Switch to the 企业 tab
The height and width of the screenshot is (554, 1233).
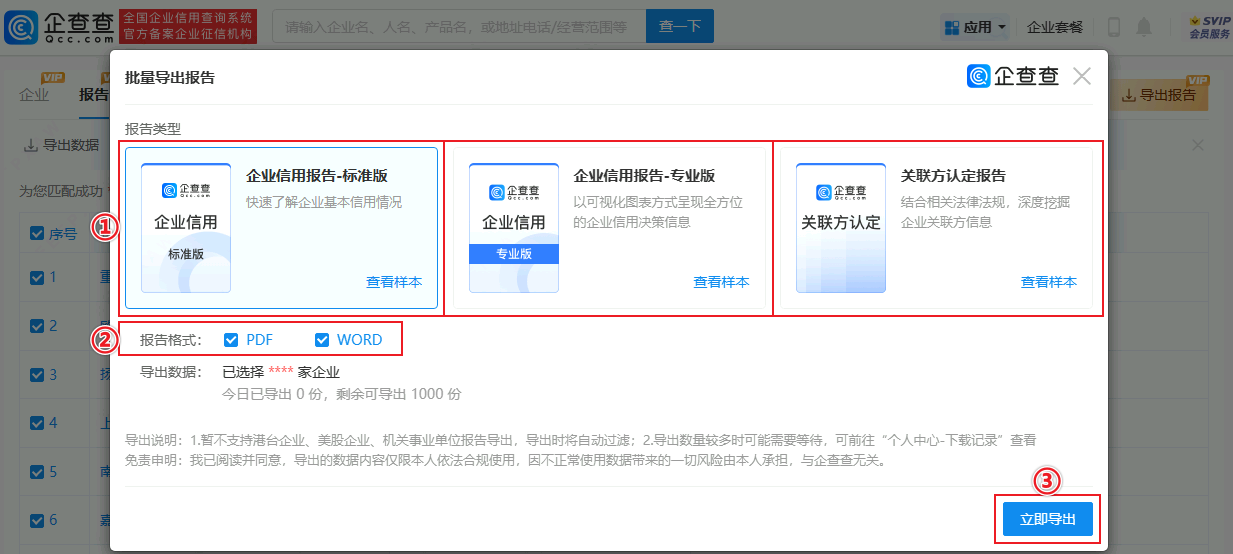[x=34, y=95]
